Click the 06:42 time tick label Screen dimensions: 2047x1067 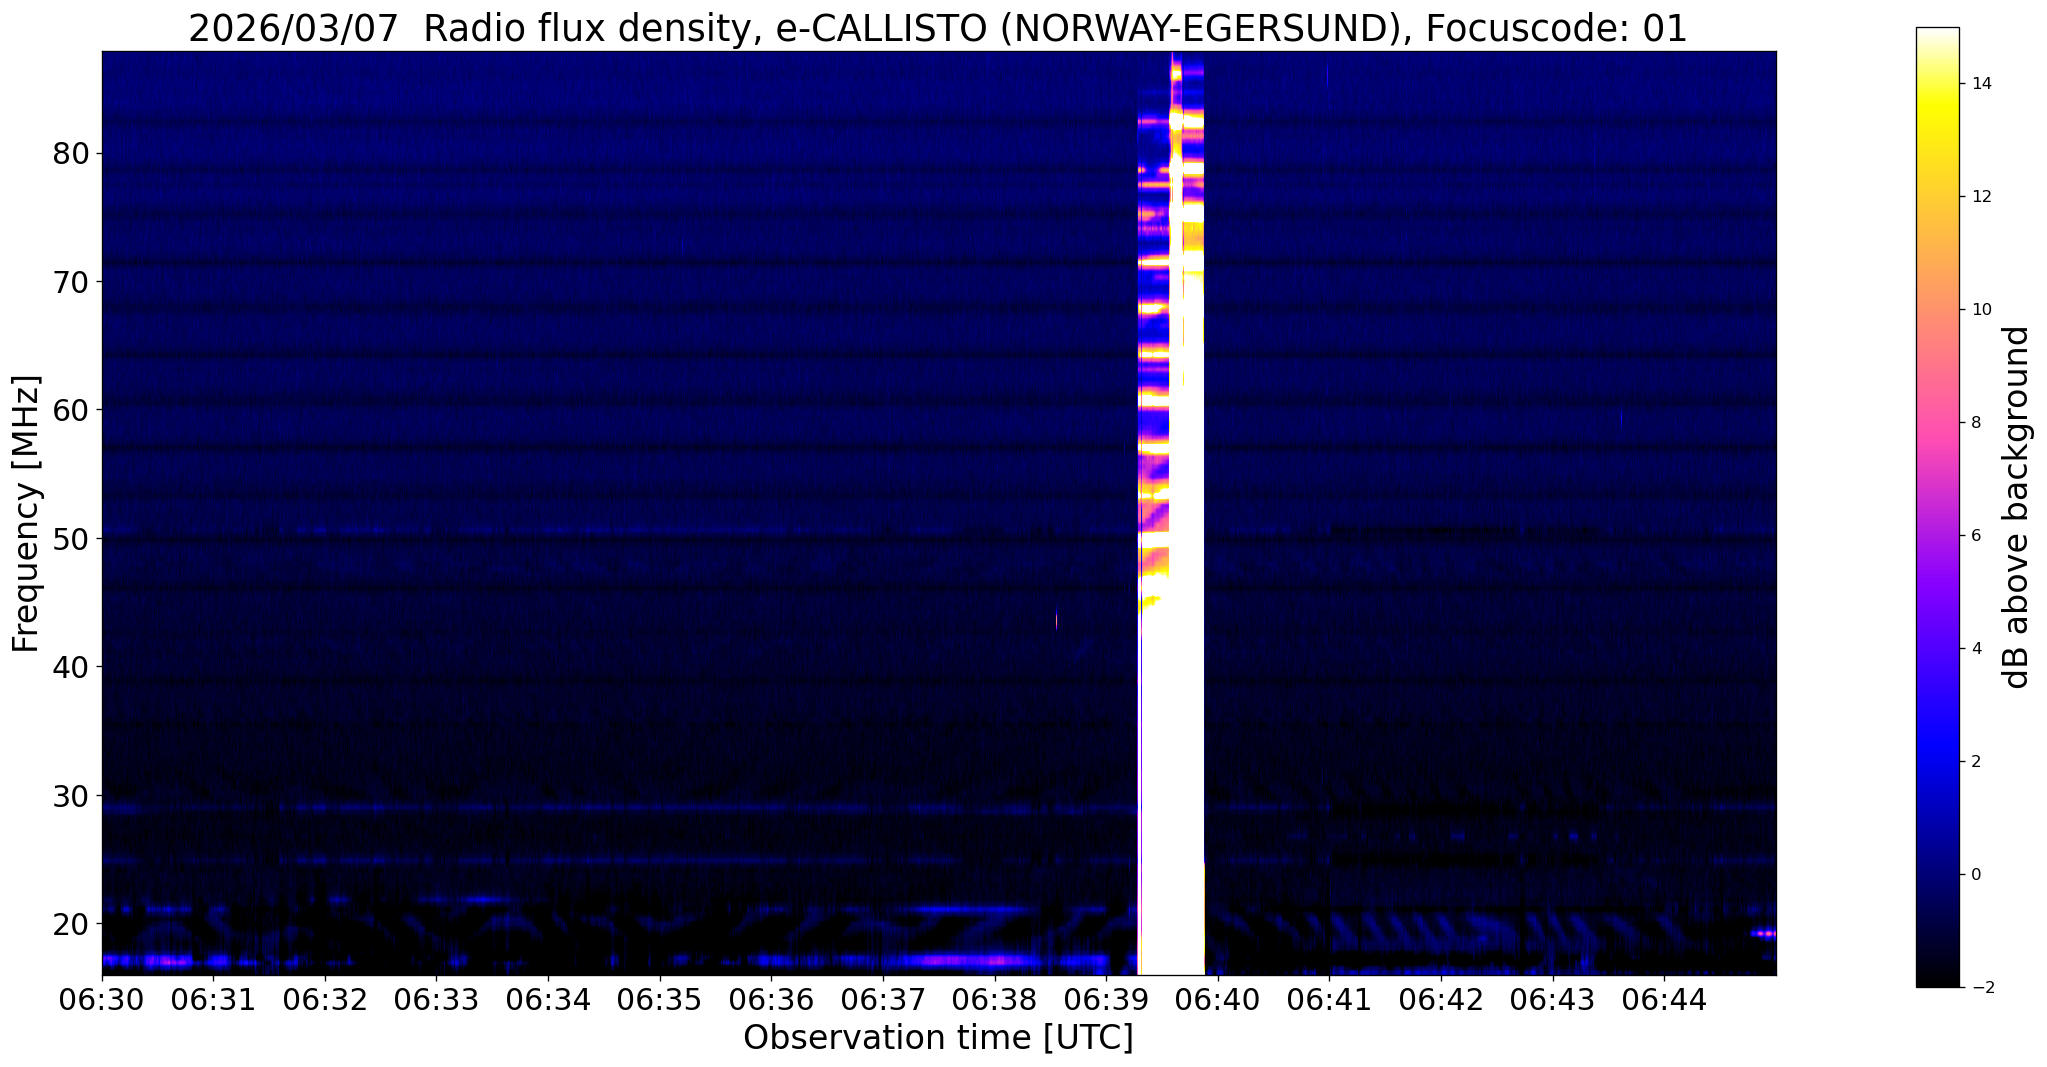coord(1441,999)
